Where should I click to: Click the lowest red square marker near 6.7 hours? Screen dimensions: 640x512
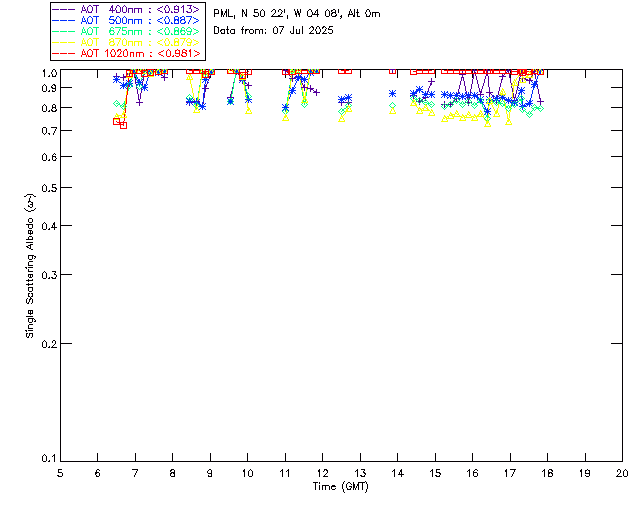tap(123, 125)
